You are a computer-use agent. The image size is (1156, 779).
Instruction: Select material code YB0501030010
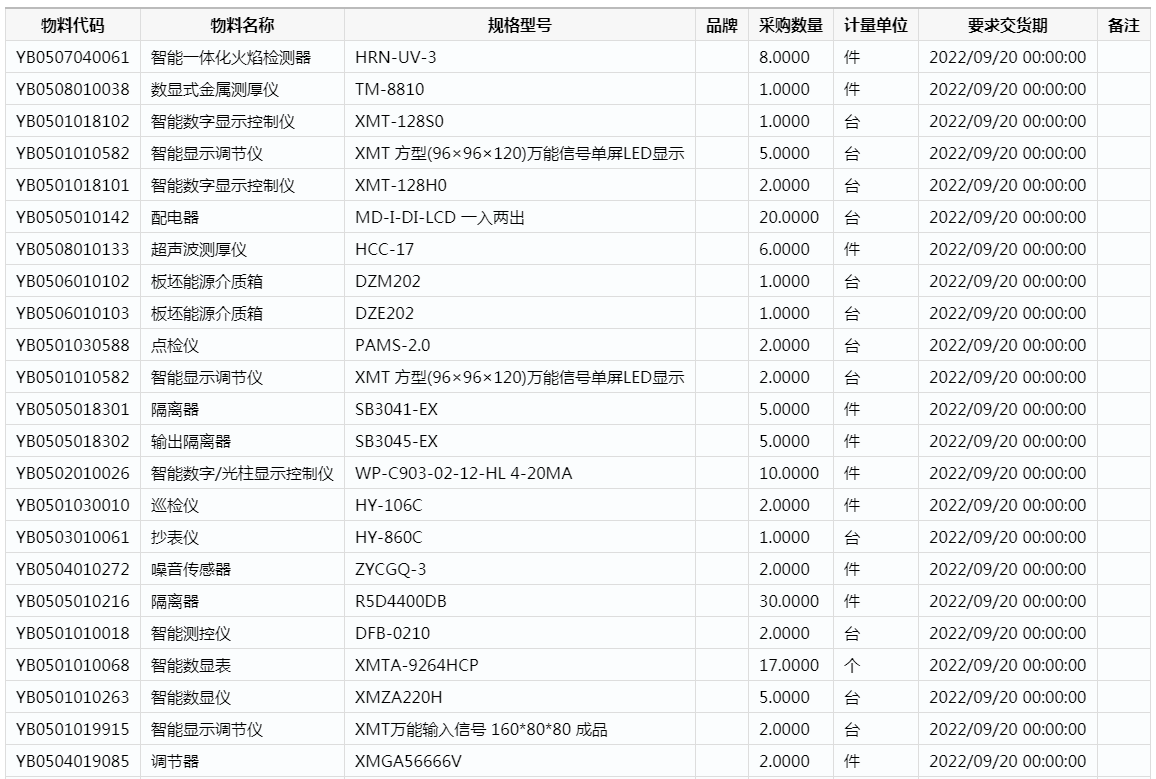point(73,506)
